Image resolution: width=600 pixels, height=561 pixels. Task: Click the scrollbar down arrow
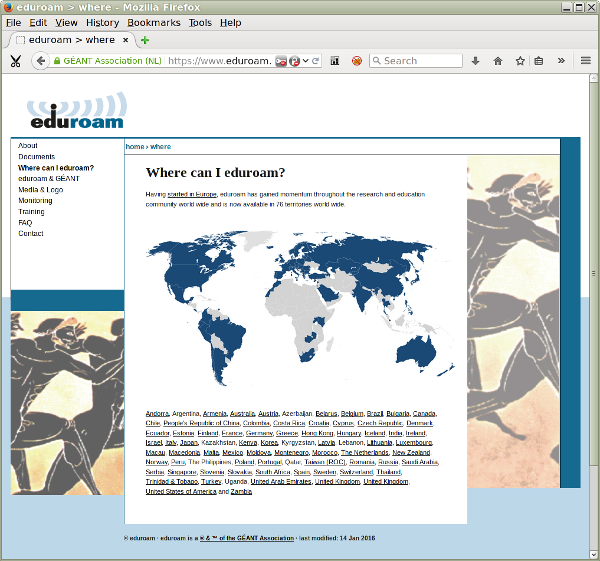point(593,554)
